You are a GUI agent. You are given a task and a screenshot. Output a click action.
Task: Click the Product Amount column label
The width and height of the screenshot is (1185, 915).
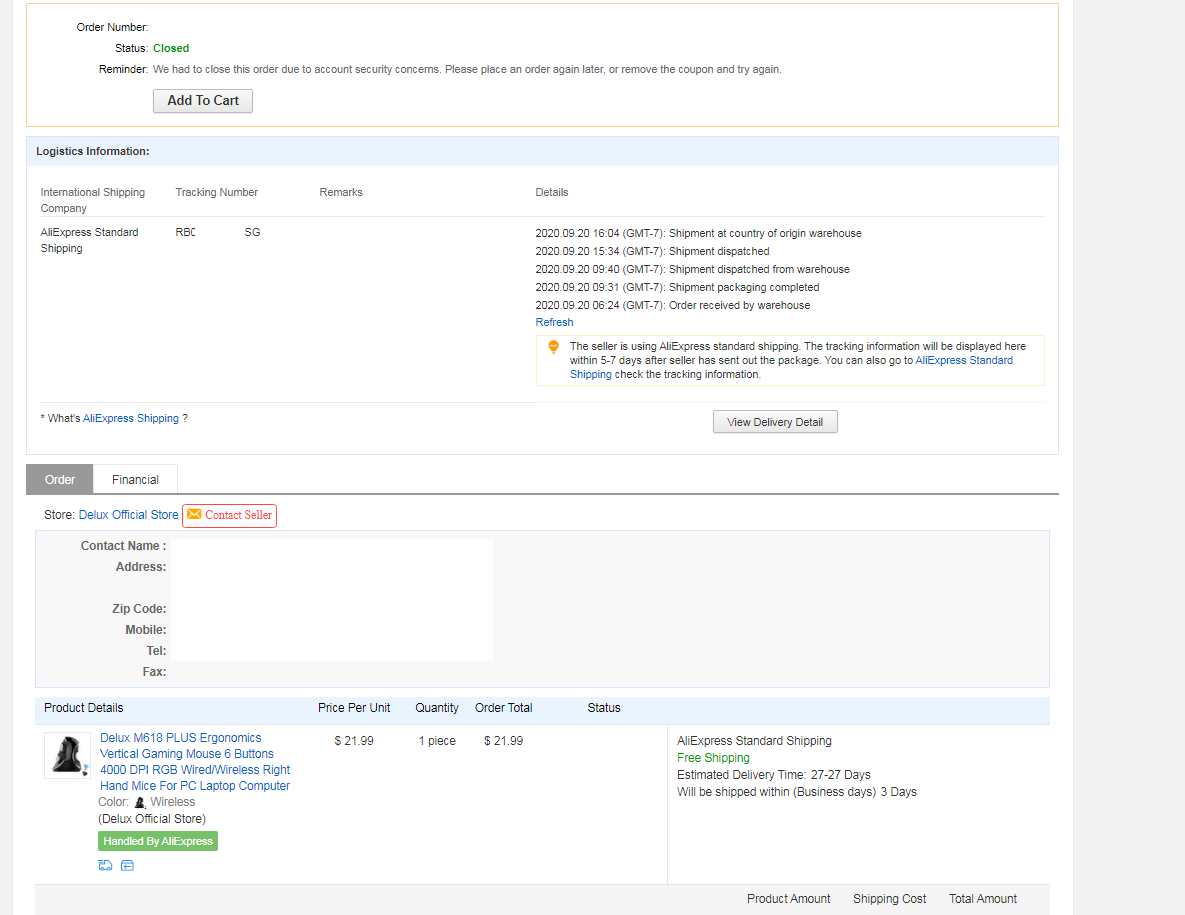(788, 898)
